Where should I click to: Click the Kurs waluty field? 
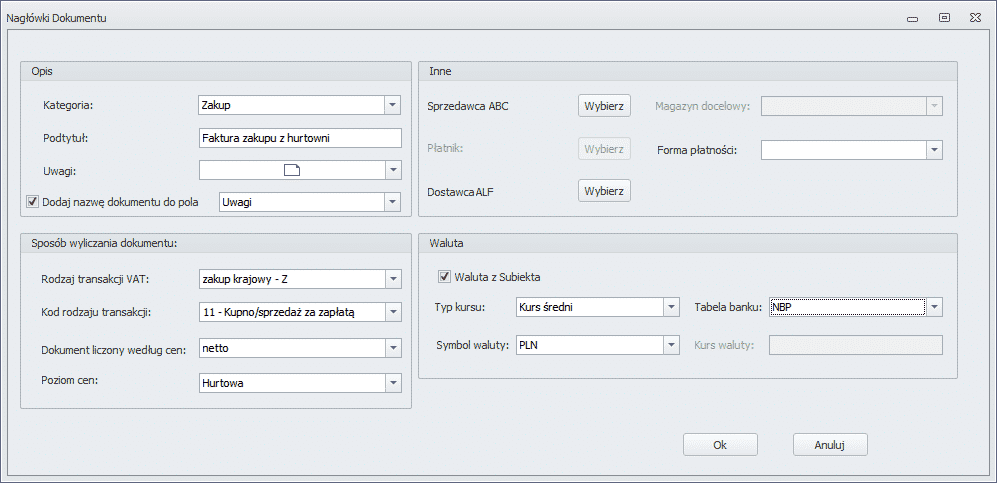(856, 345)
